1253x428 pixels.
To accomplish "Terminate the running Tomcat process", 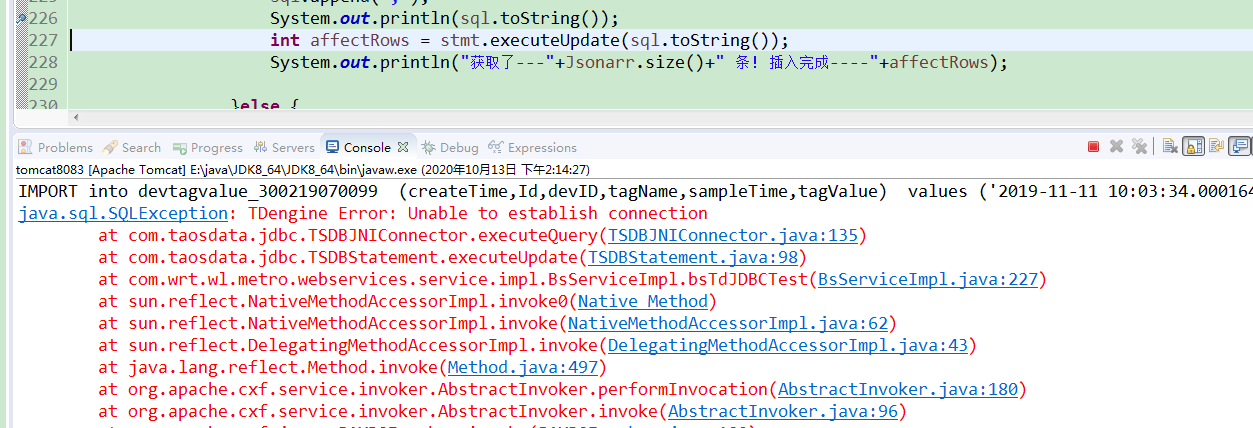I will [1093, 147].
